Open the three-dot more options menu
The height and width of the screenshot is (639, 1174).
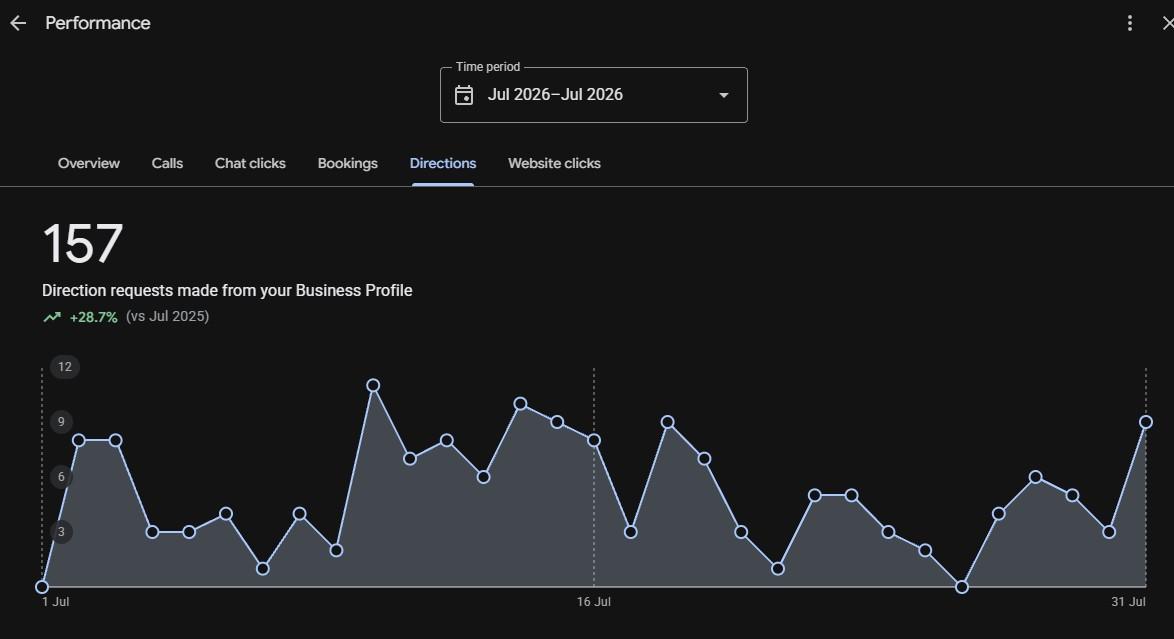coord(1130,23)
